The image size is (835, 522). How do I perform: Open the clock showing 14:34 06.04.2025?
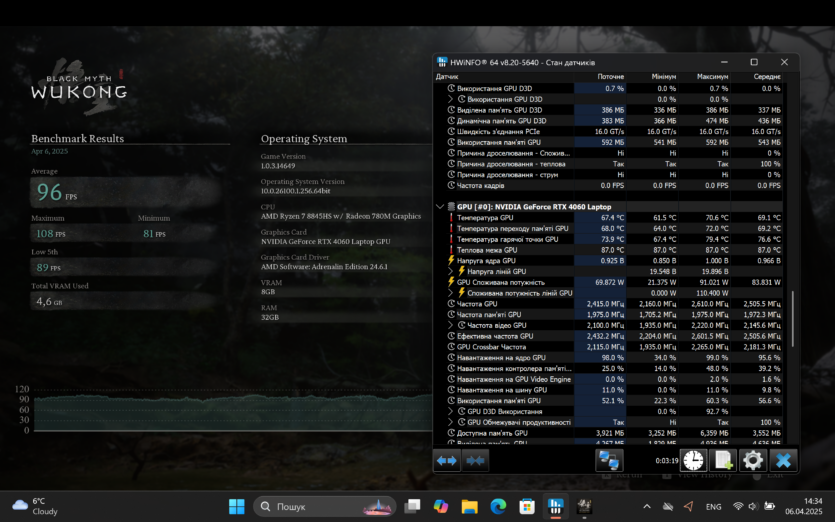[804, 506]
